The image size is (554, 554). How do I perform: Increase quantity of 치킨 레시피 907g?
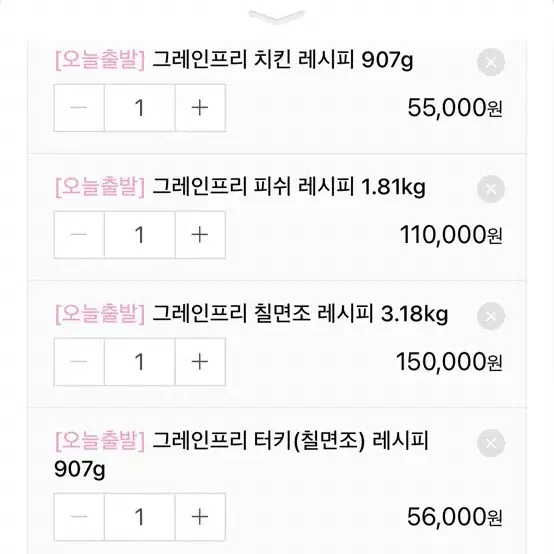tap(200, 108)
